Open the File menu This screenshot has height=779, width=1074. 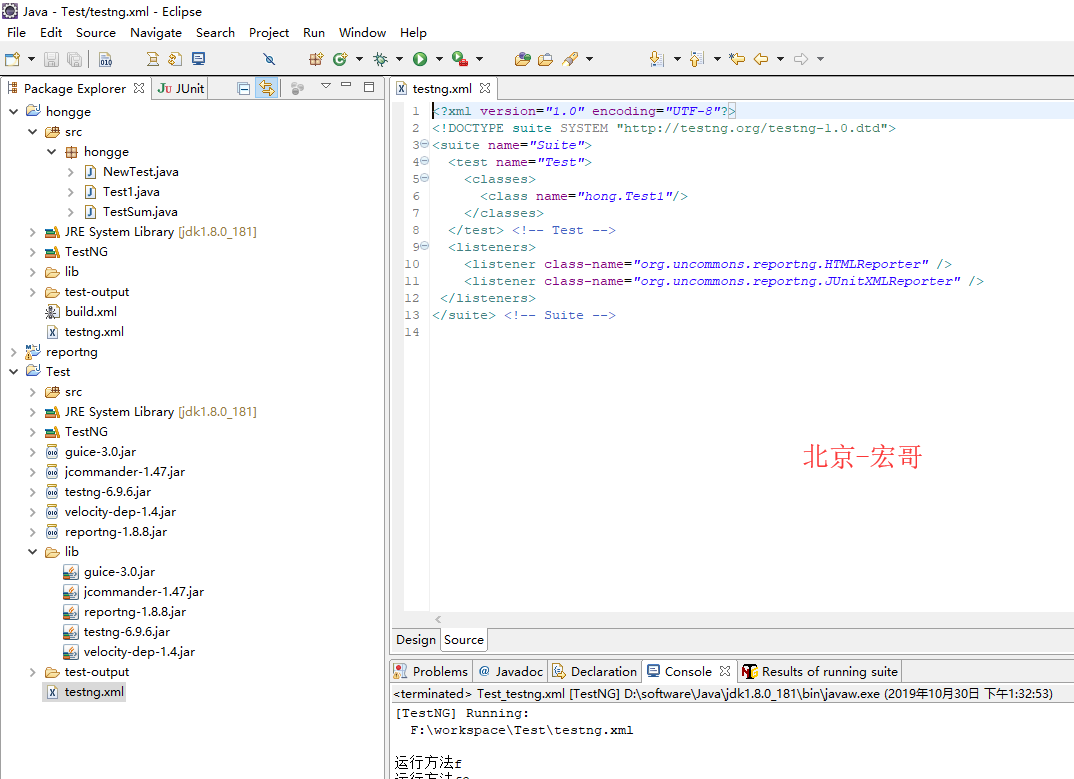16,32
